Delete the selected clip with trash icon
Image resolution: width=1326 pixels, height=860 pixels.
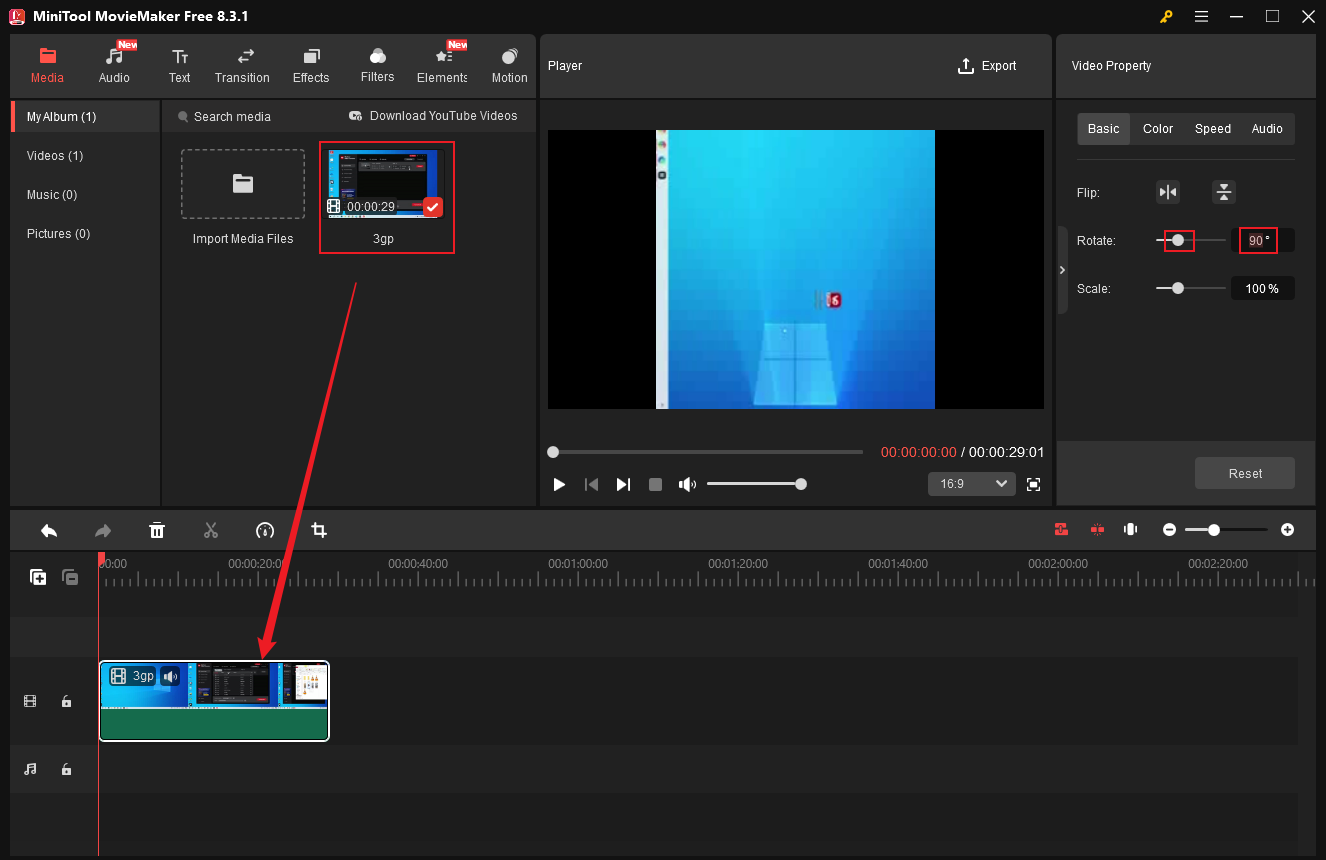(157, 530)
